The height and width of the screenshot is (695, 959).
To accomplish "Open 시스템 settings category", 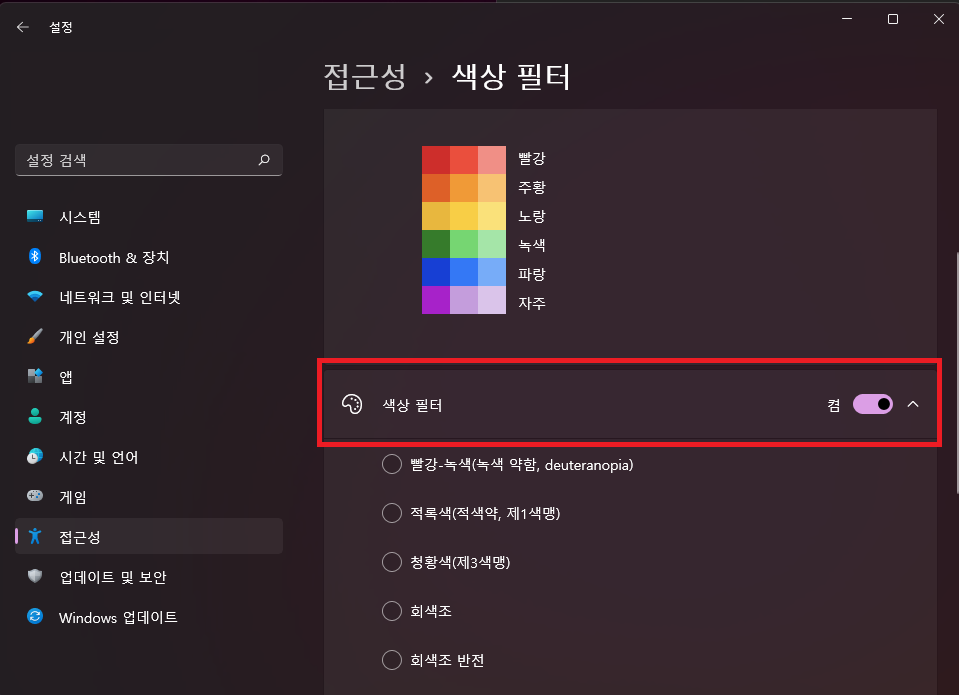I will coord(149,217).
